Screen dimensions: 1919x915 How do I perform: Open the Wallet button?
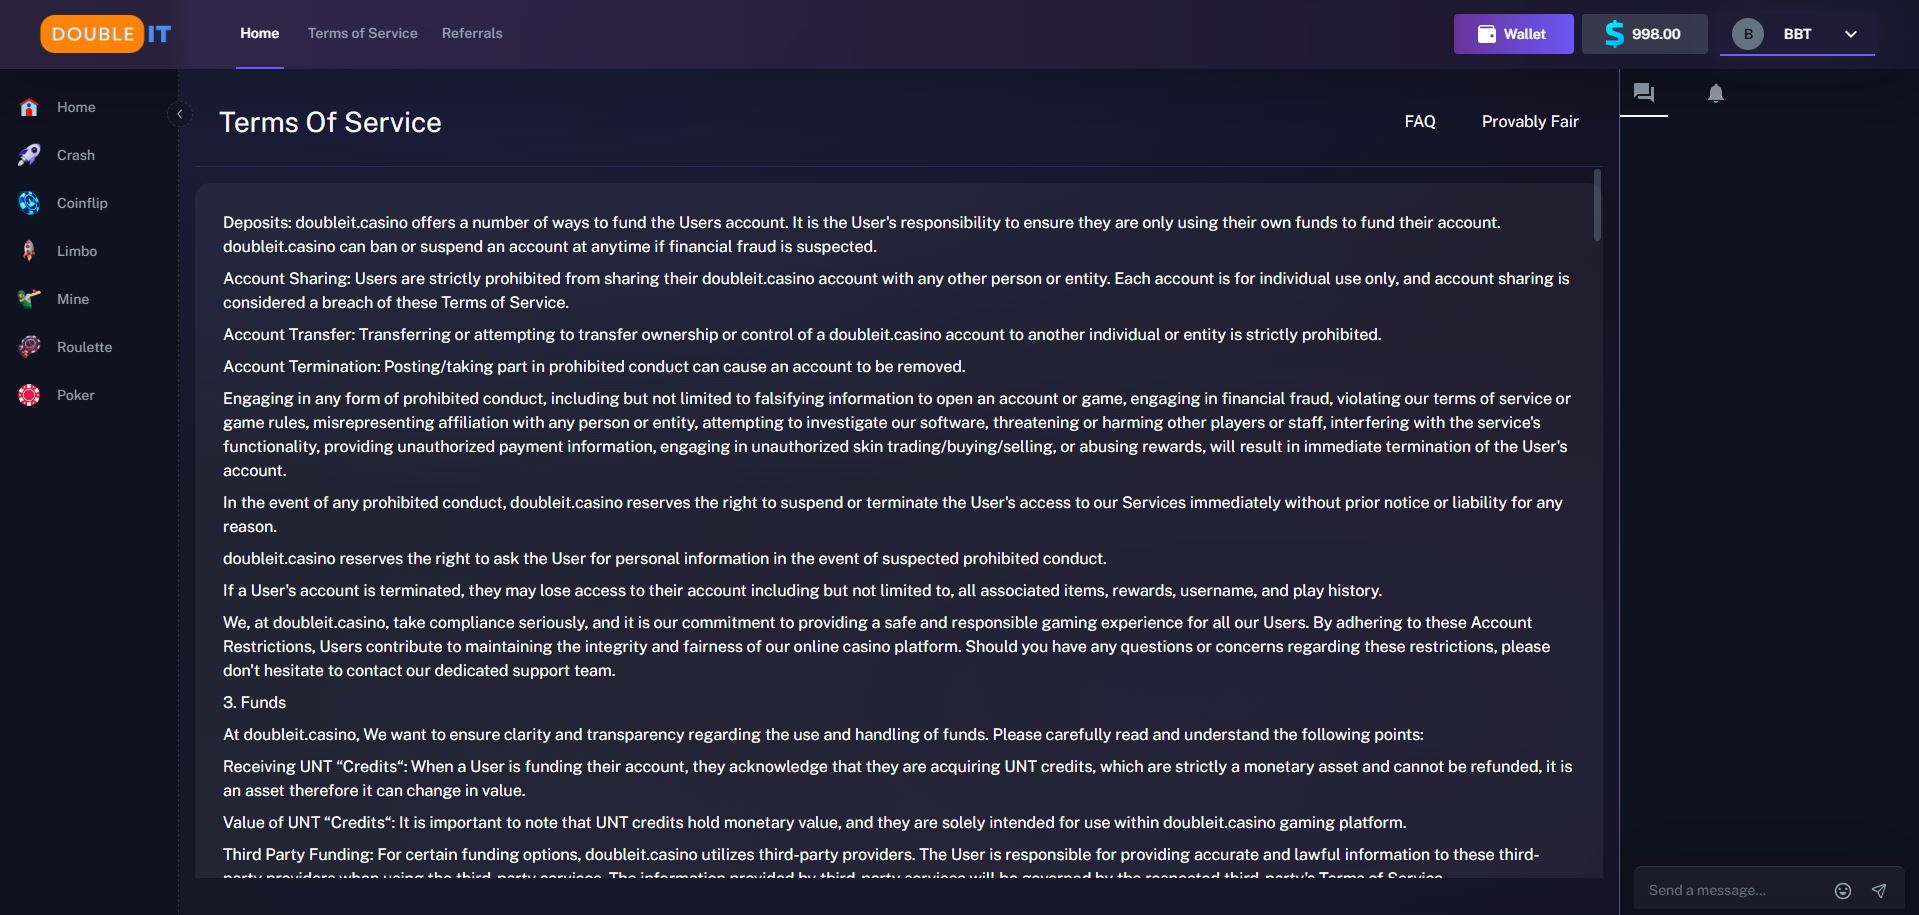click(1513, 34)
